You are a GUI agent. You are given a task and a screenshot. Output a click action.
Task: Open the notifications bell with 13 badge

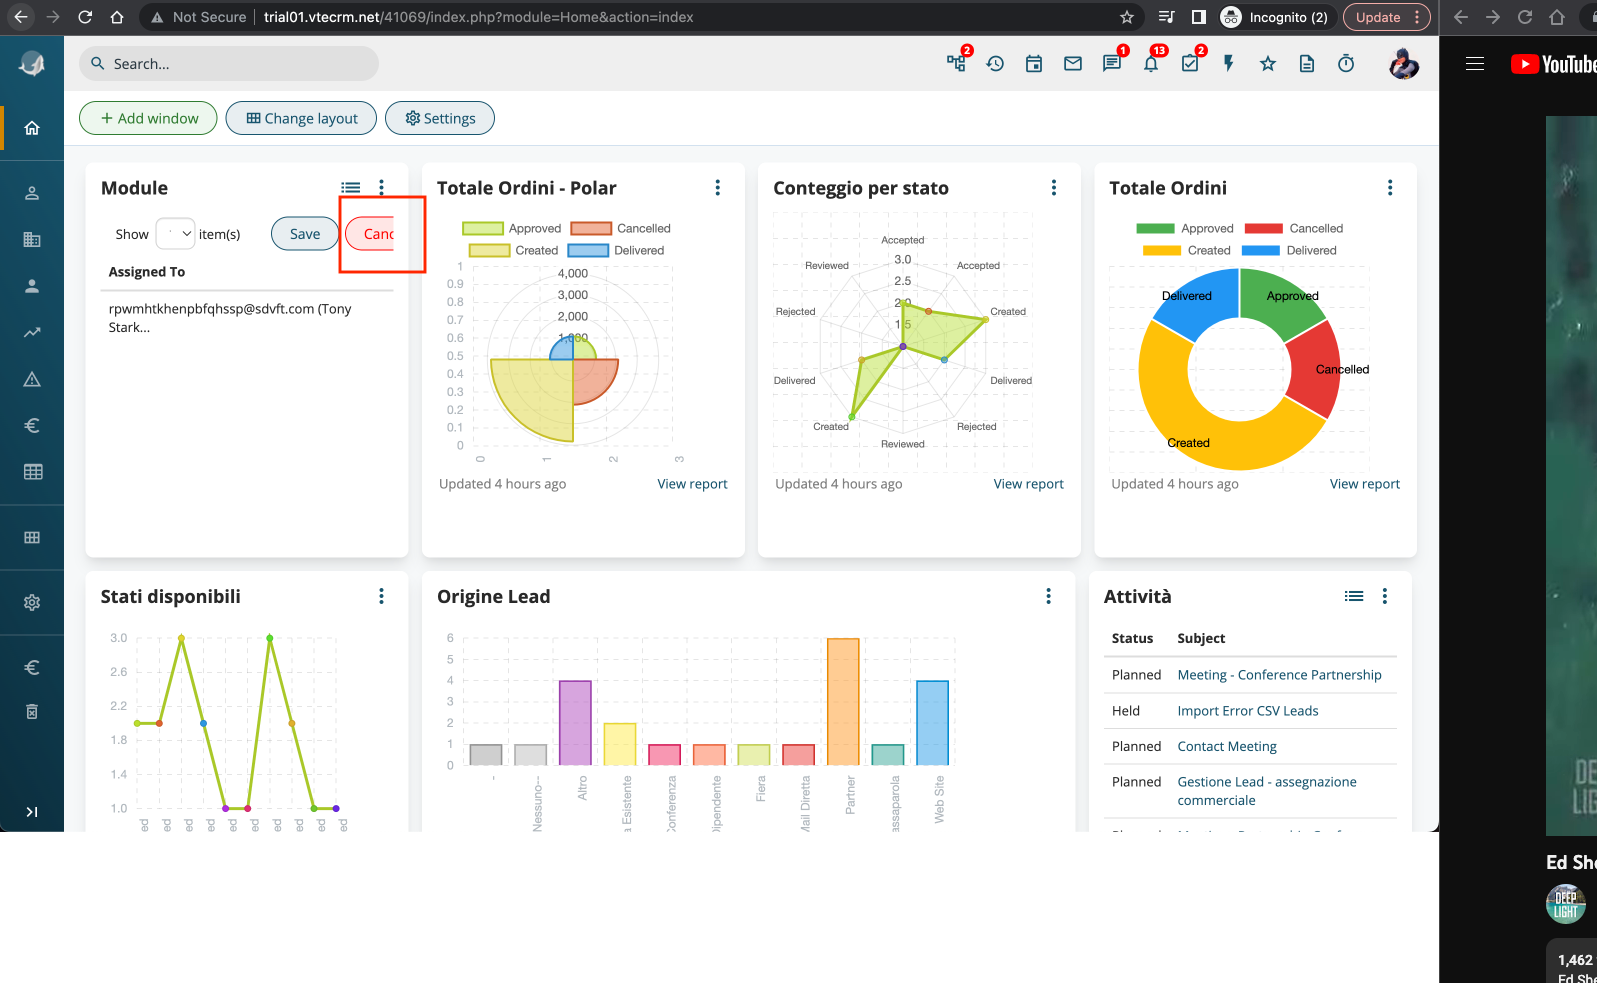click(x=1151, y=64)
